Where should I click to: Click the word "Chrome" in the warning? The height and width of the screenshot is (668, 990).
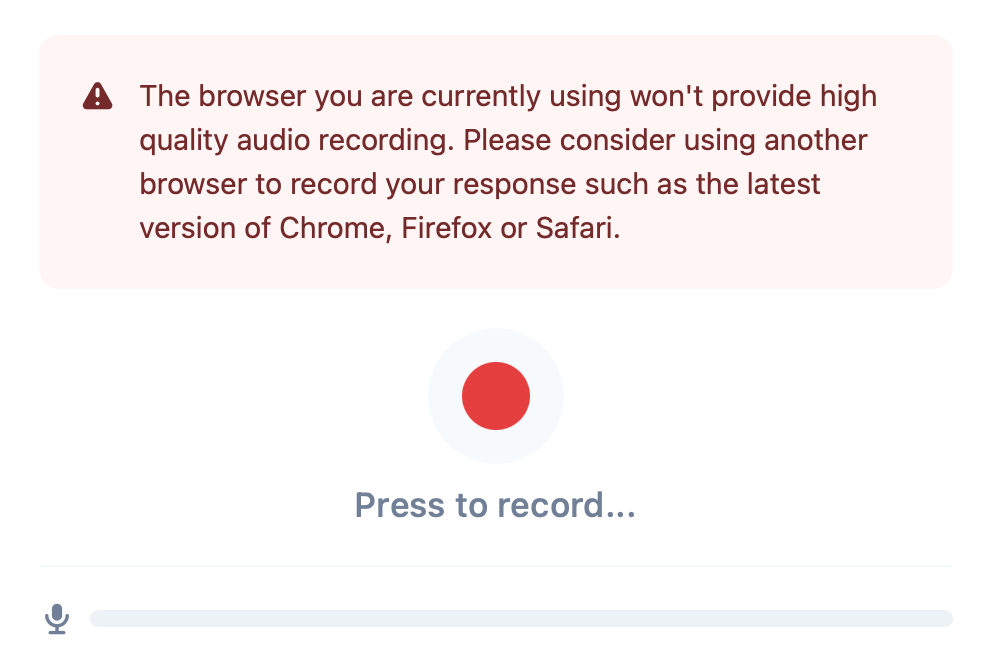pos(335,228)
